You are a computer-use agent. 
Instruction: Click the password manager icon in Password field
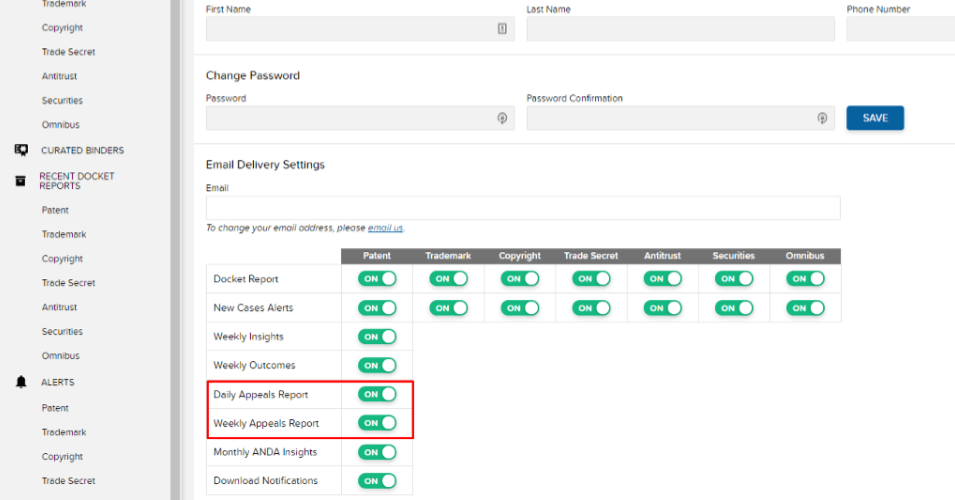pyautogui.click(x=502, y=118)
